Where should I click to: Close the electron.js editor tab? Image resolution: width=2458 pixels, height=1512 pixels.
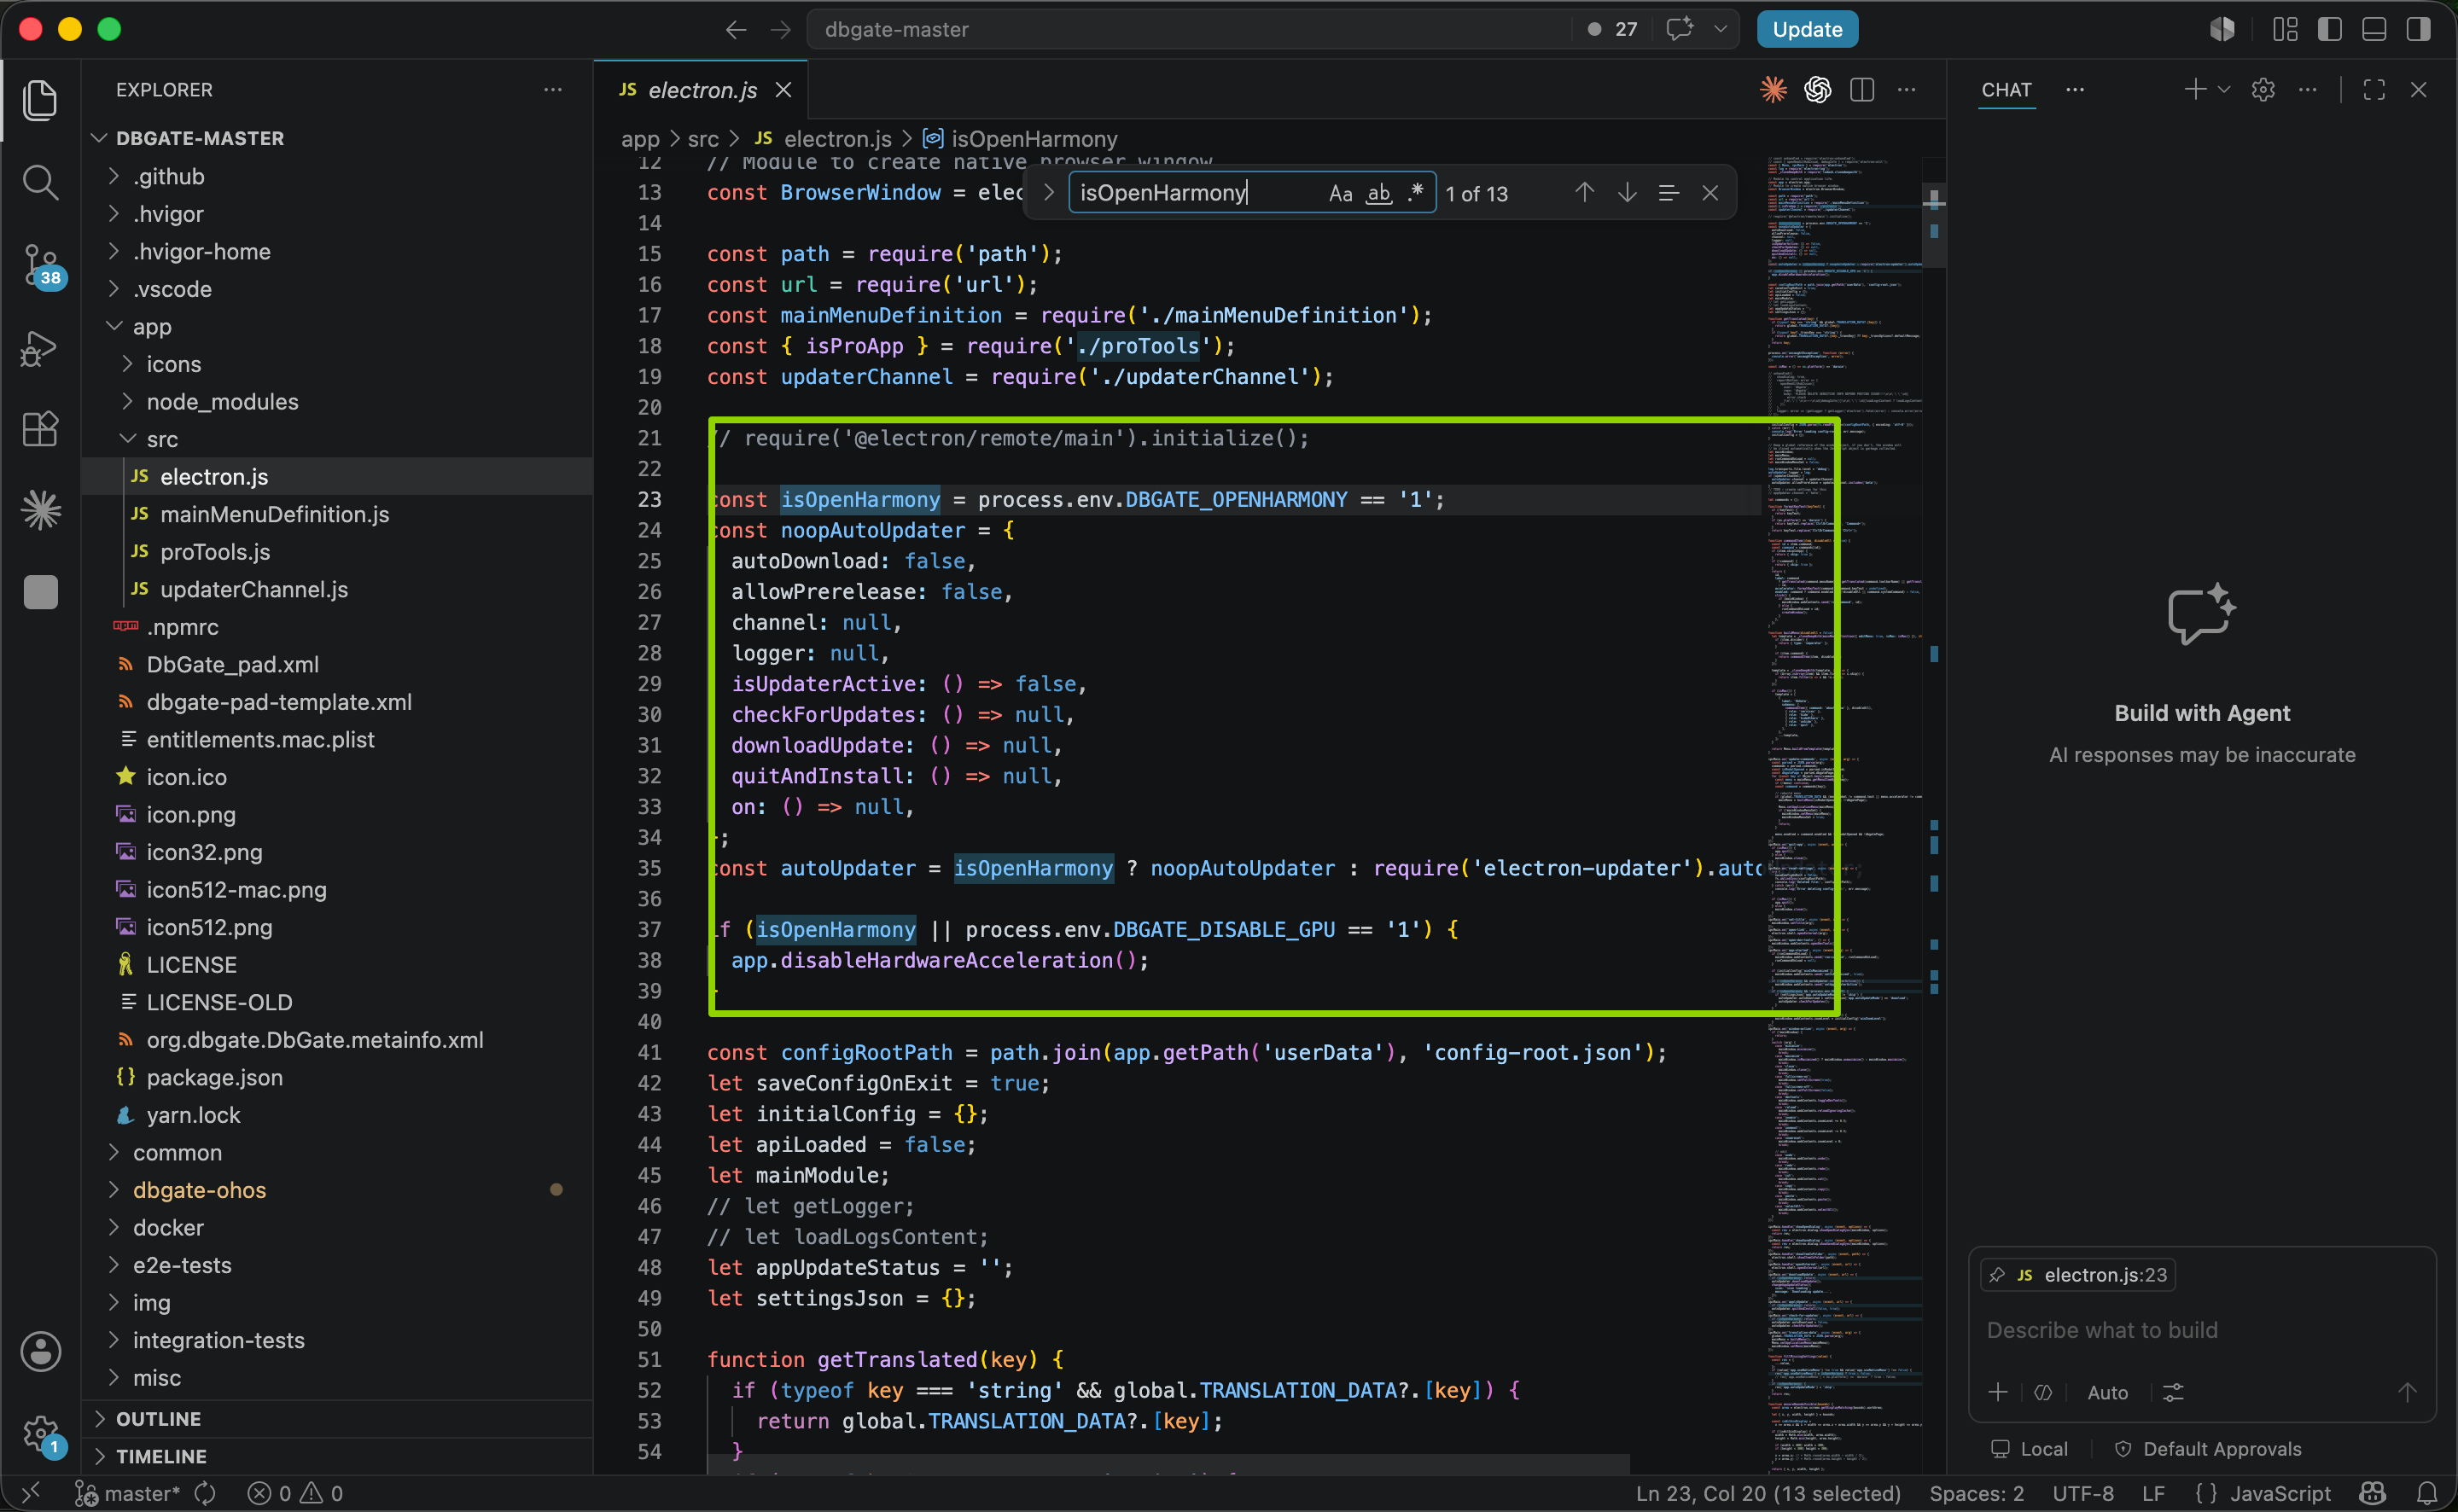(784, 90)
